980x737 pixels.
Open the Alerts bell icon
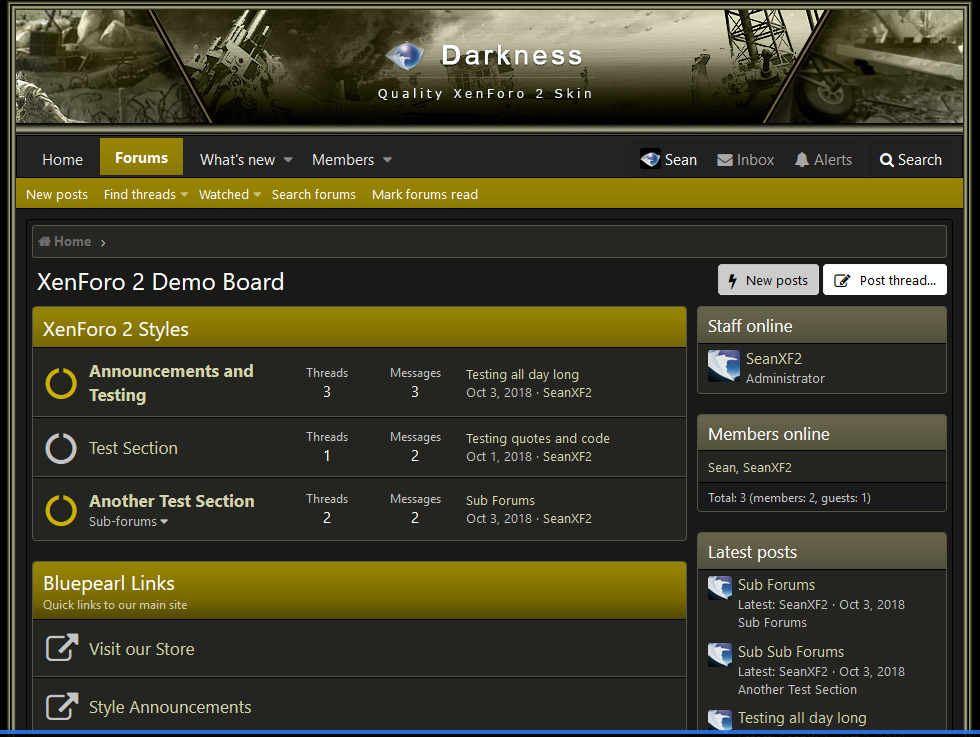[x=802, y=160]
